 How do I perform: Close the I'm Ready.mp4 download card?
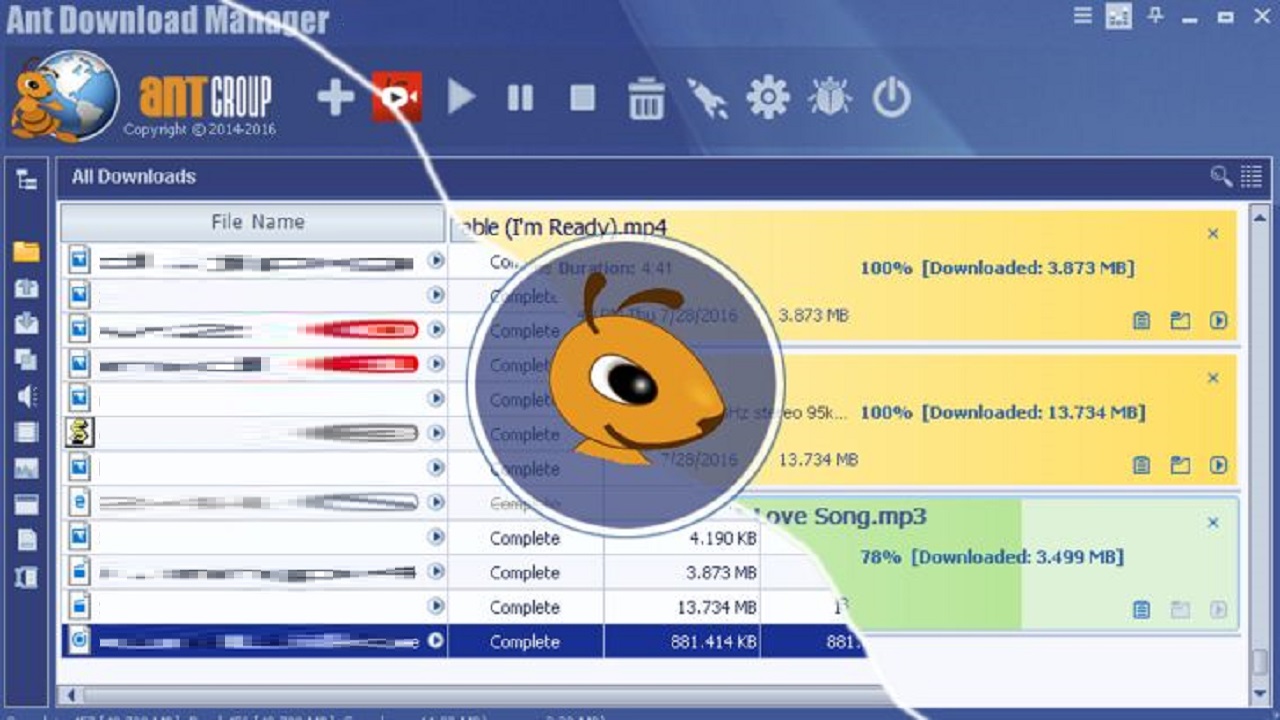[1213, 234]
